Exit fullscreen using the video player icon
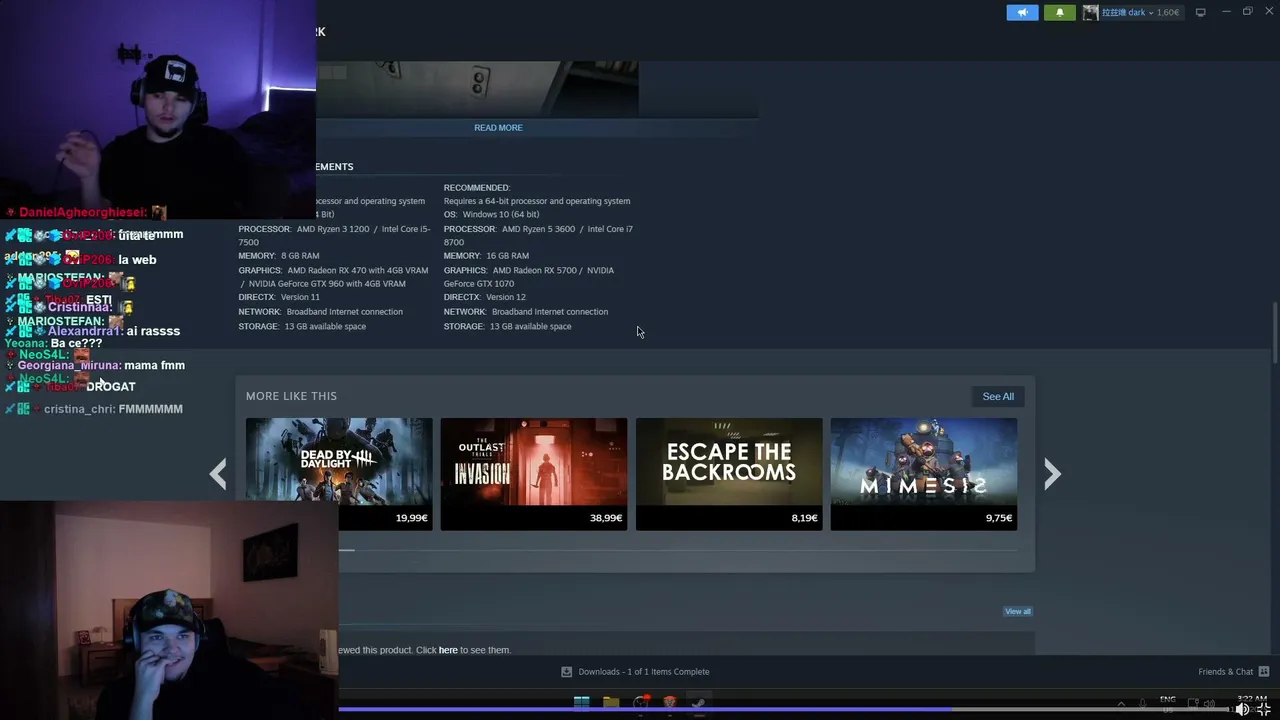Screen dimensions: 1280x720 1265,709
